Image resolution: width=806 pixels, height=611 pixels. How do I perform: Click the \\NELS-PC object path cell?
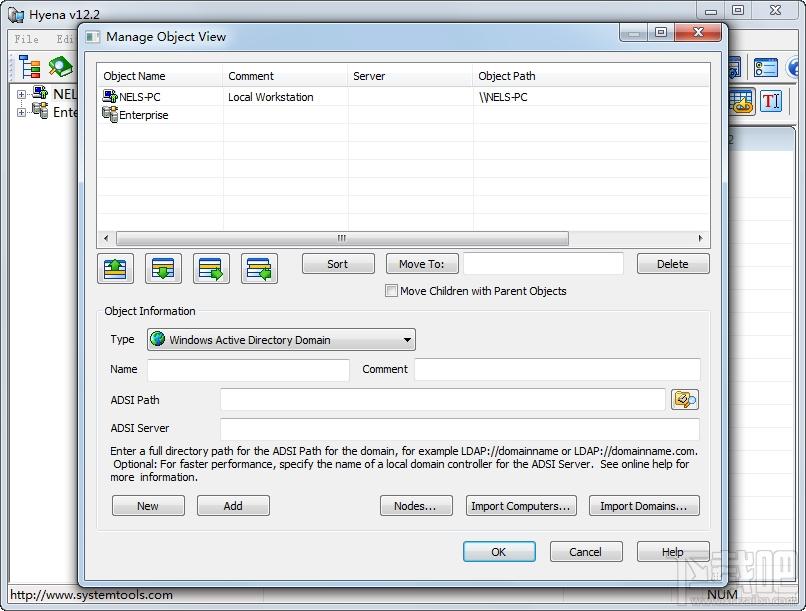[503, 97]
